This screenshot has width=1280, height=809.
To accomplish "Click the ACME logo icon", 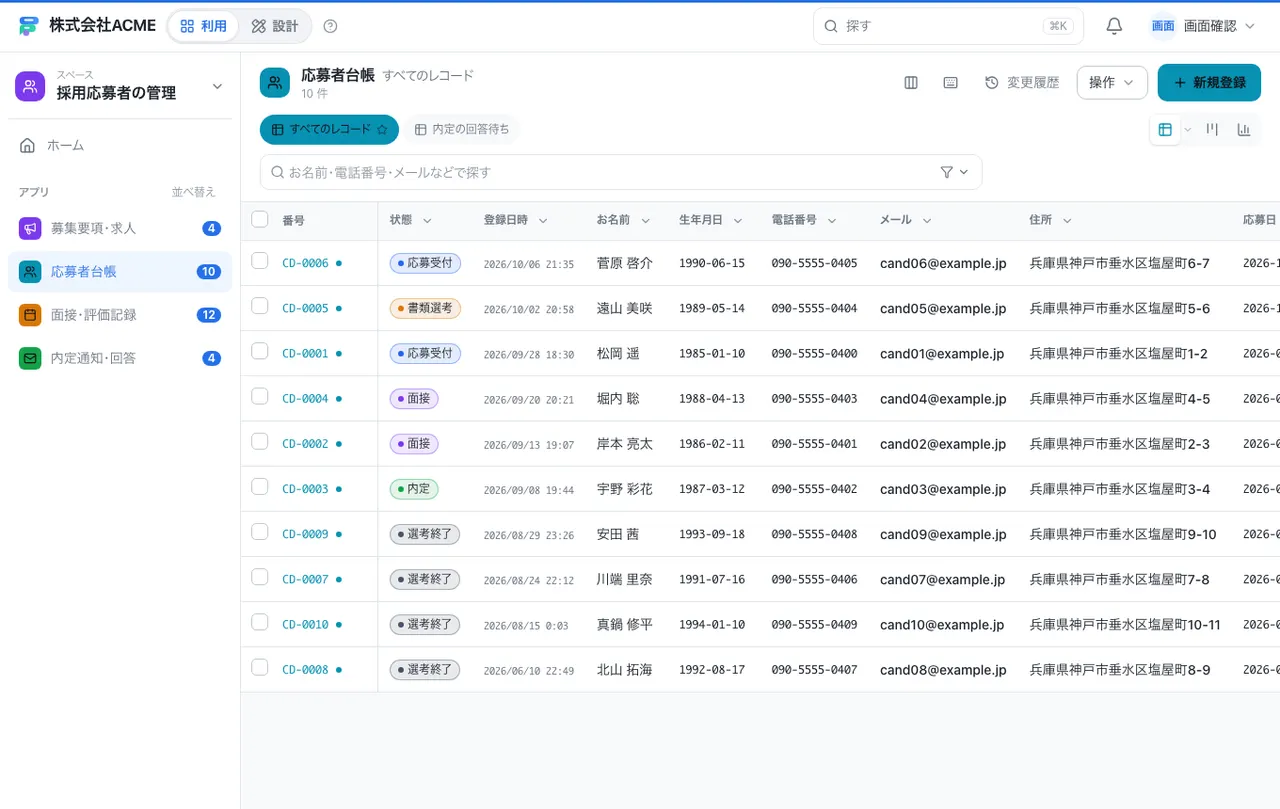I will point(29,26).
